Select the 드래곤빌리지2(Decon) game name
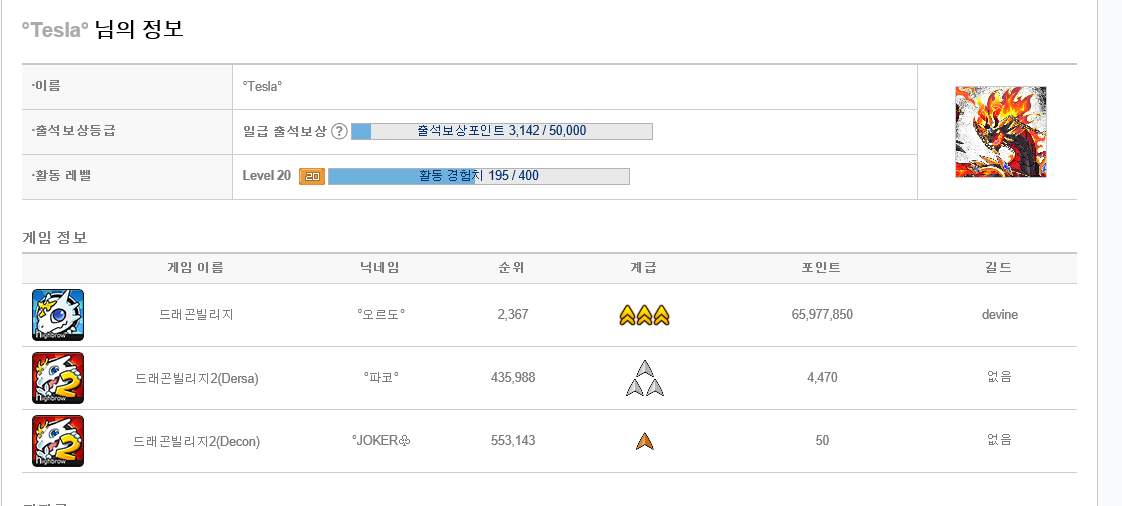The width and height of the screenshot is (1122, 506). [197, 442]
